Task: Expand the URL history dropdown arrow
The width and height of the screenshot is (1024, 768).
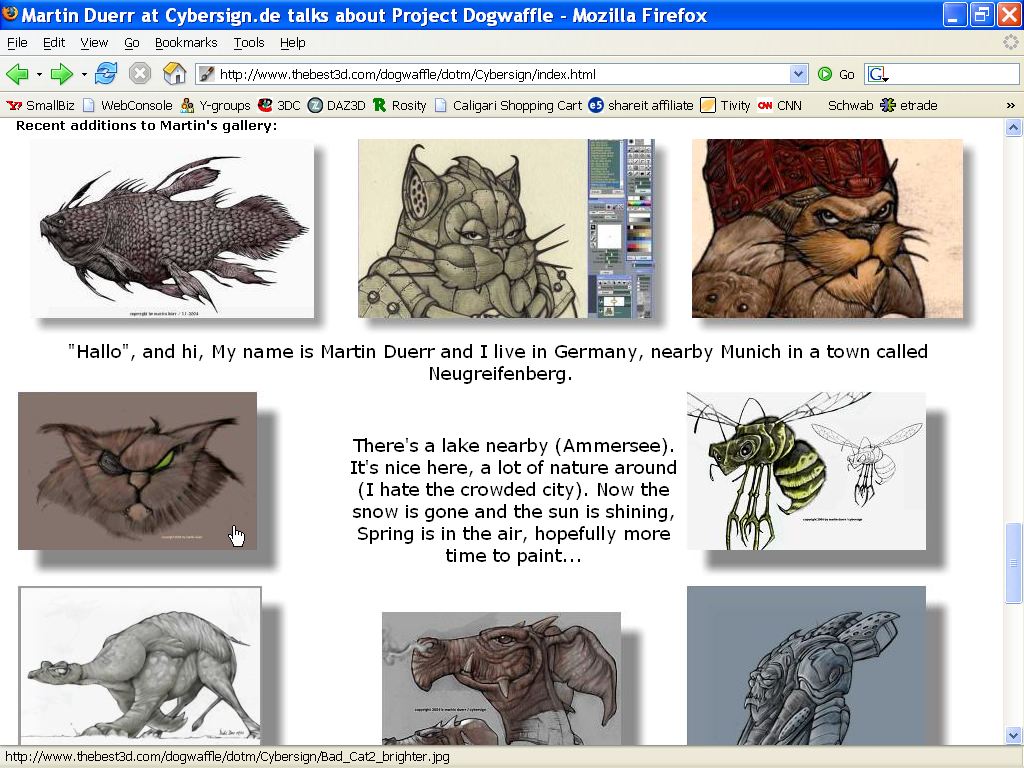Action: [x=798, y=74]
